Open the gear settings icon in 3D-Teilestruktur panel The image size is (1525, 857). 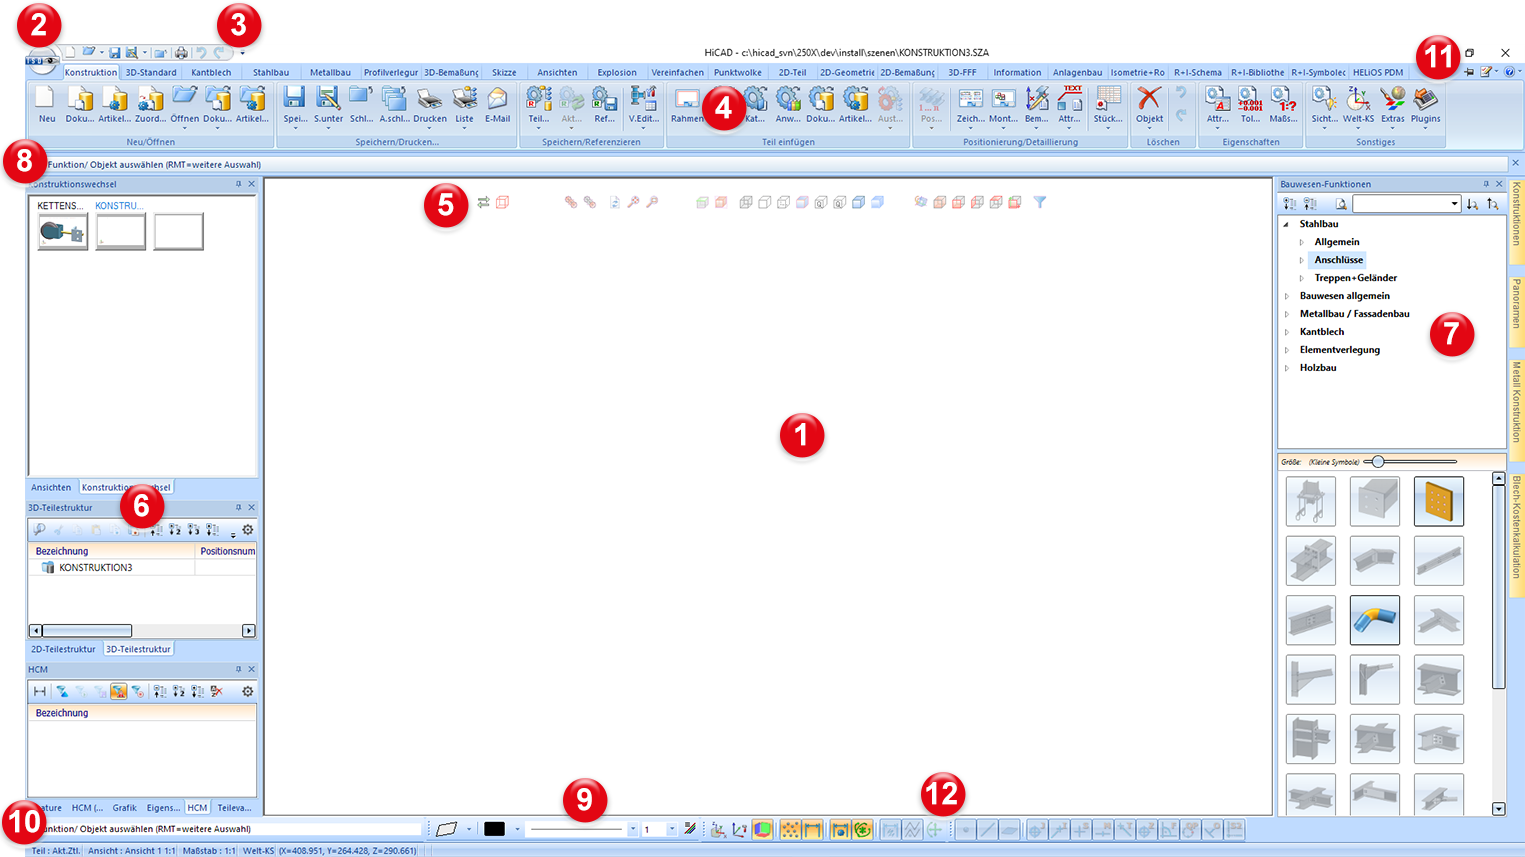(x=248, y=530)
